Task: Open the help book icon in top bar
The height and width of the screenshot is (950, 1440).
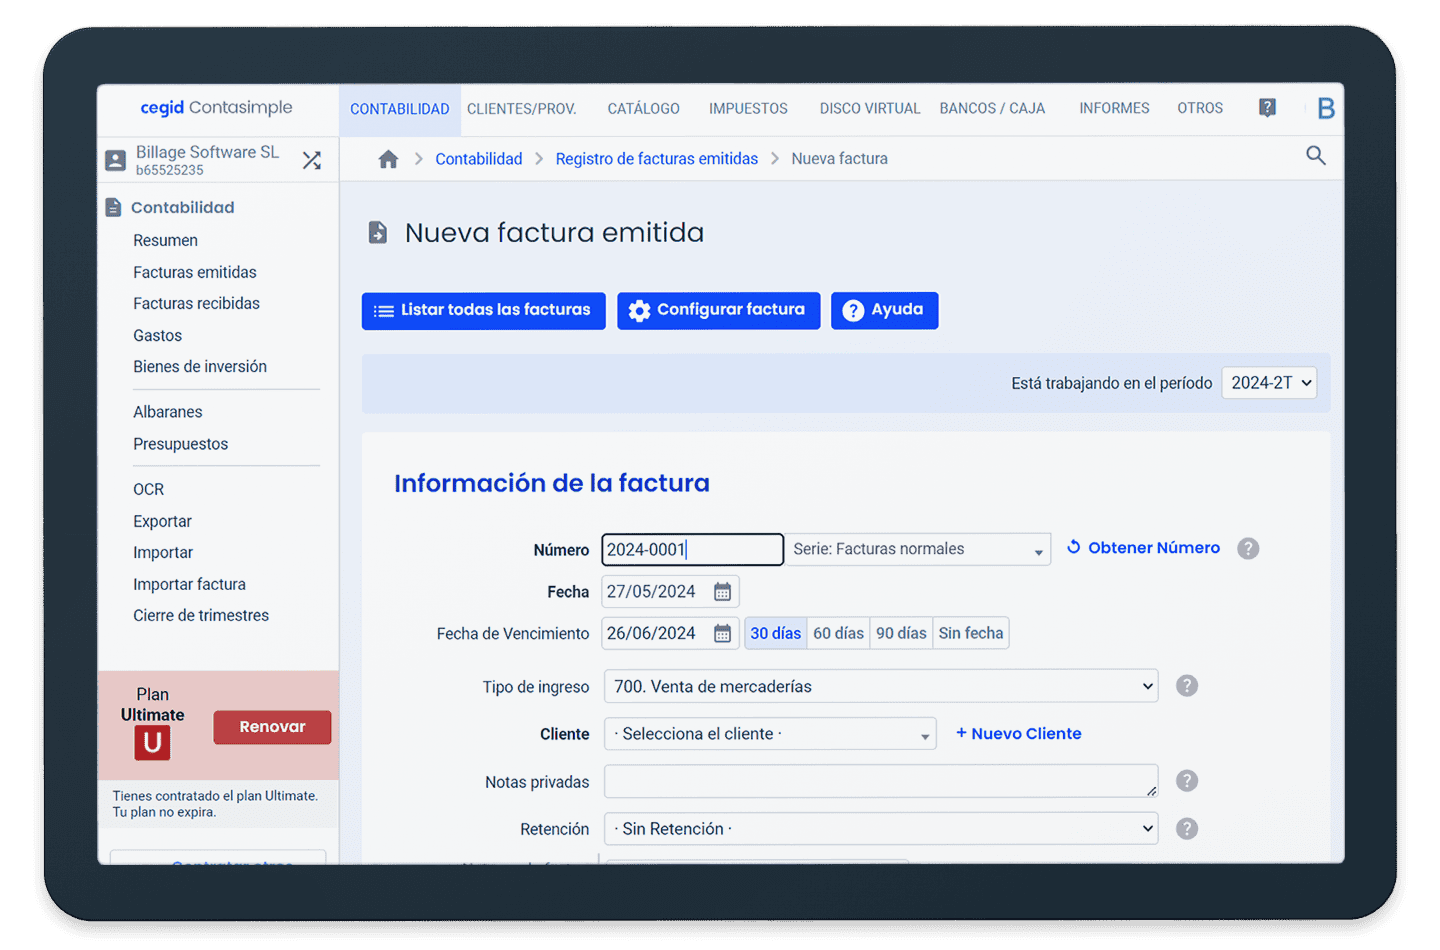Action: [1267, 108]
